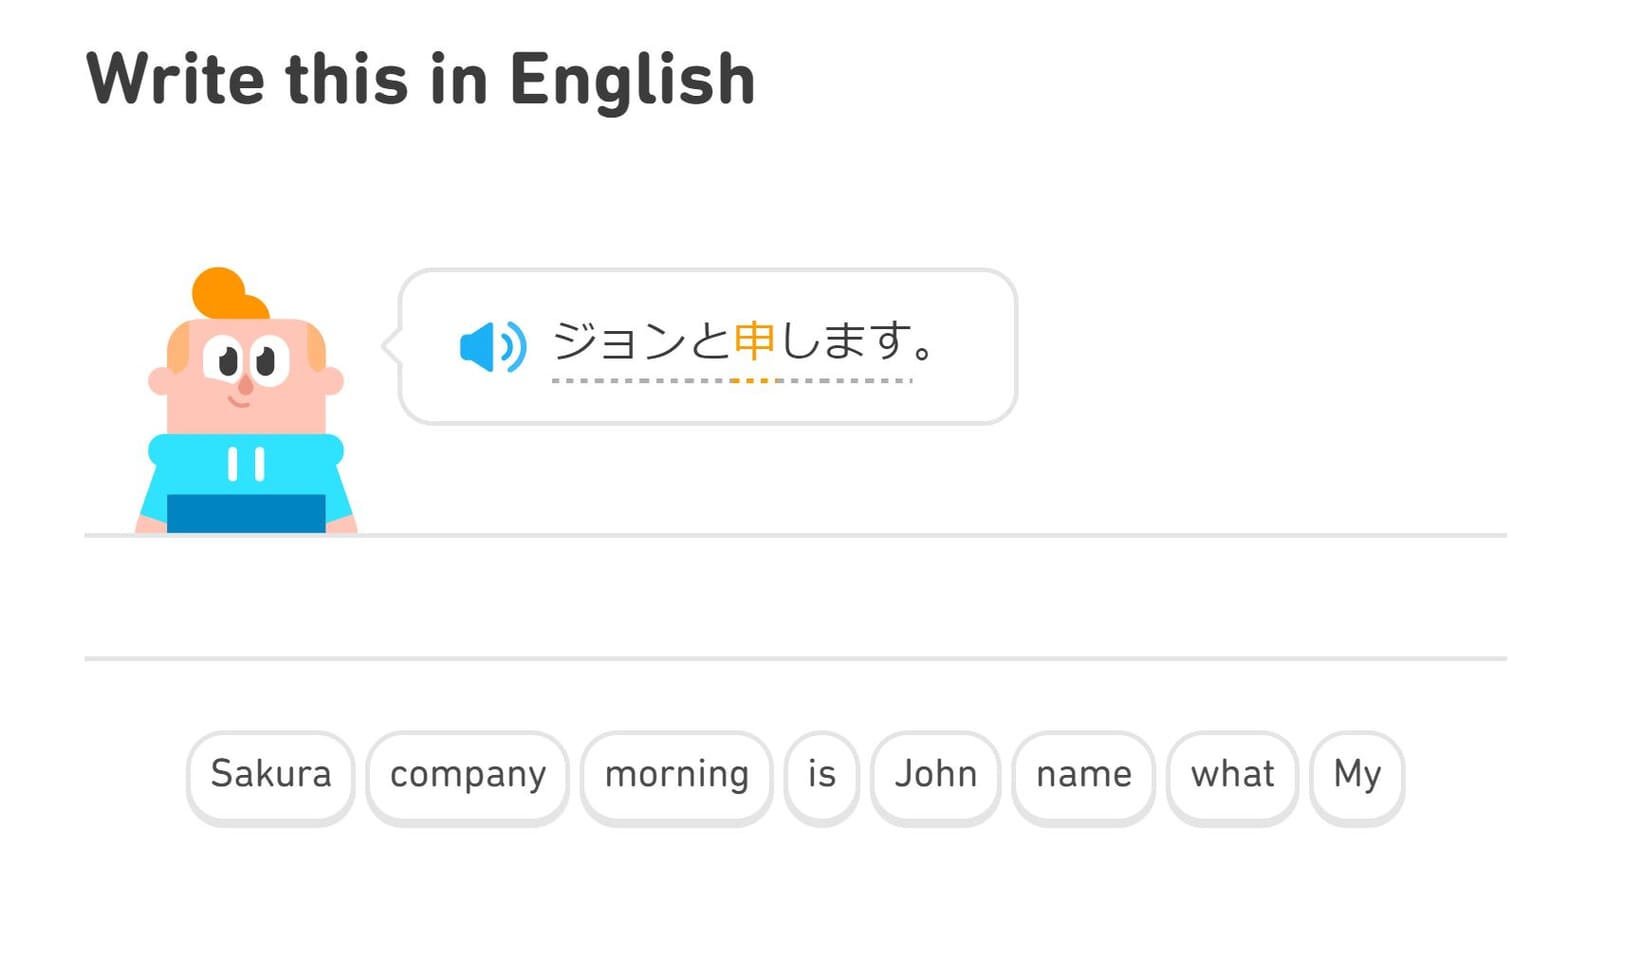This screenshot has height=958, width=1642.
Task: Click the "Write this in English" heading
Action: coord(420,79)
